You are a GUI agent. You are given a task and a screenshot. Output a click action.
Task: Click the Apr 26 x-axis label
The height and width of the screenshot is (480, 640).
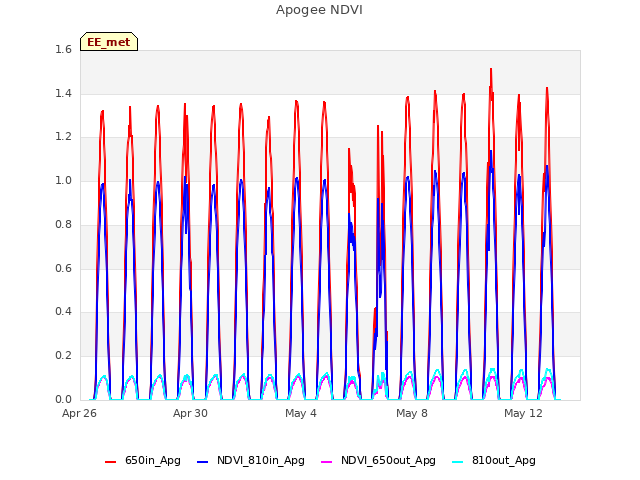click(x=79, y=413)
